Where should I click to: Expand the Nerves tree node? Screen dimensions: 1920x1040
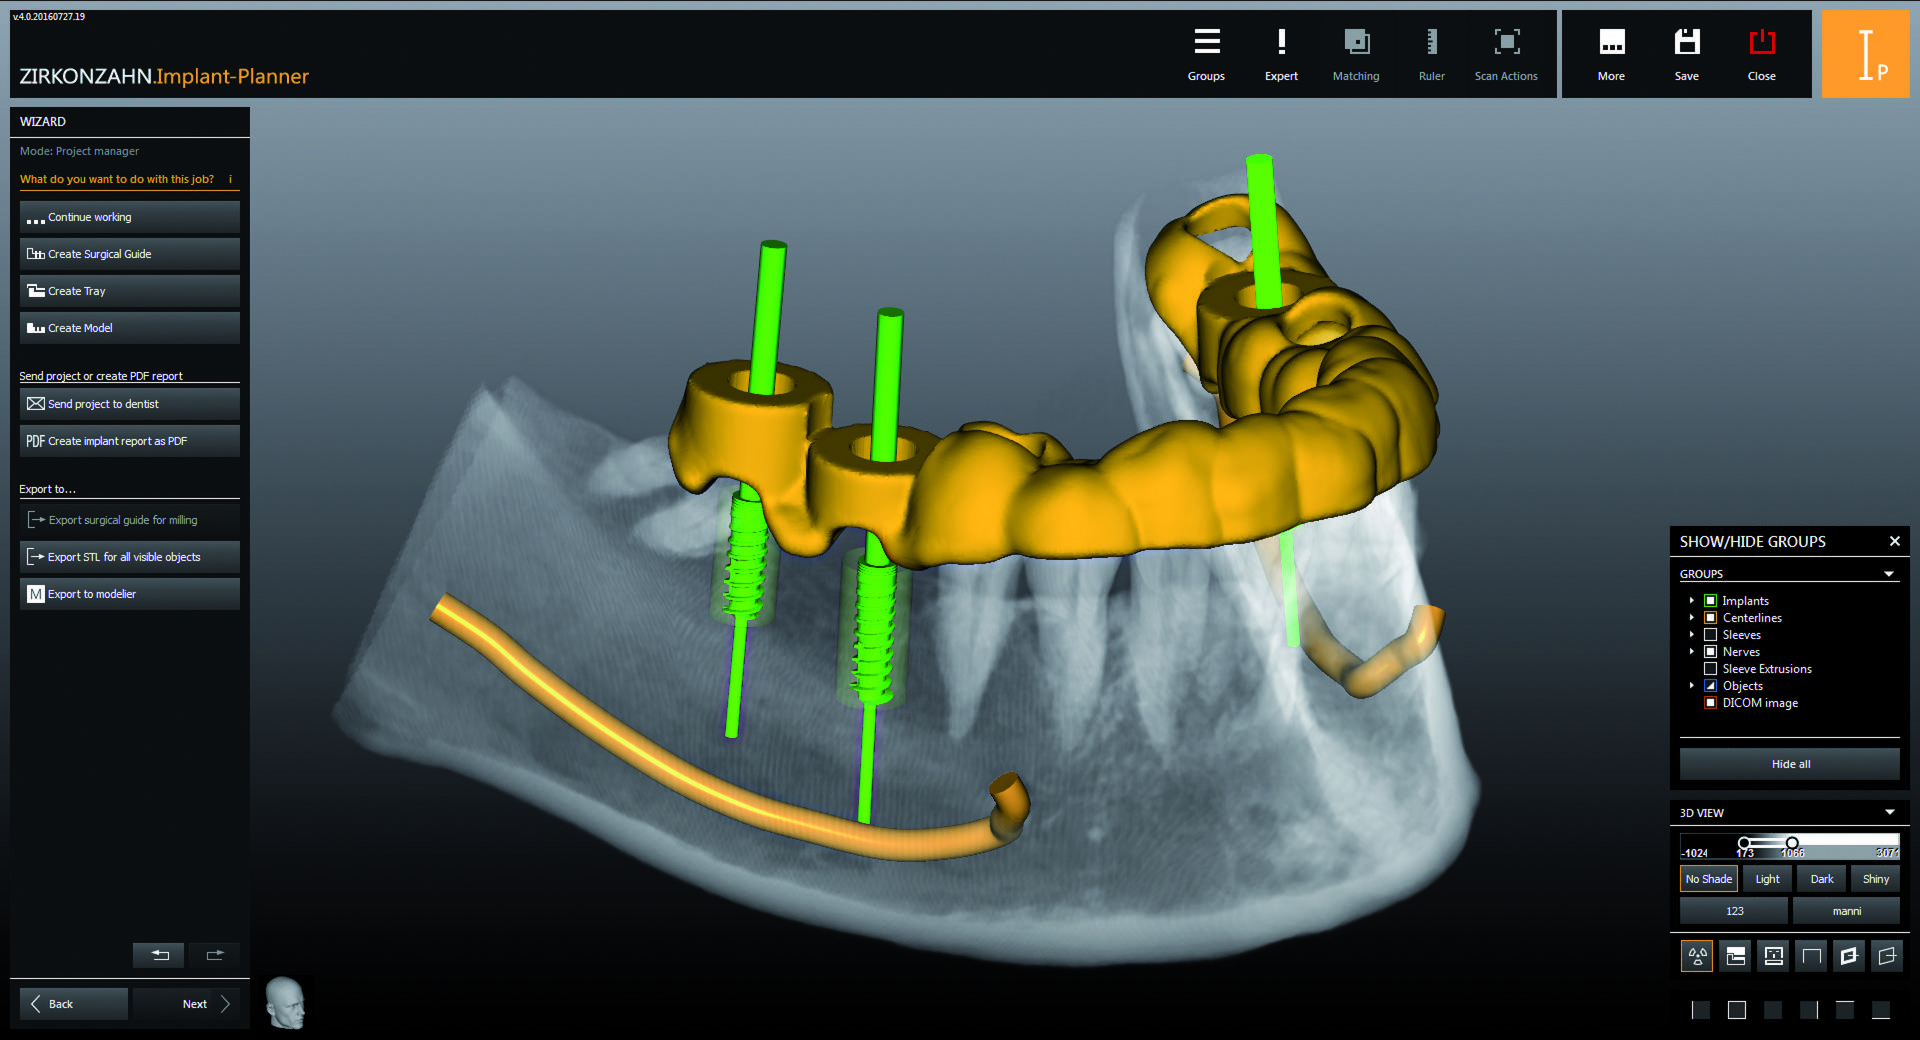(x=1691, y=652)
